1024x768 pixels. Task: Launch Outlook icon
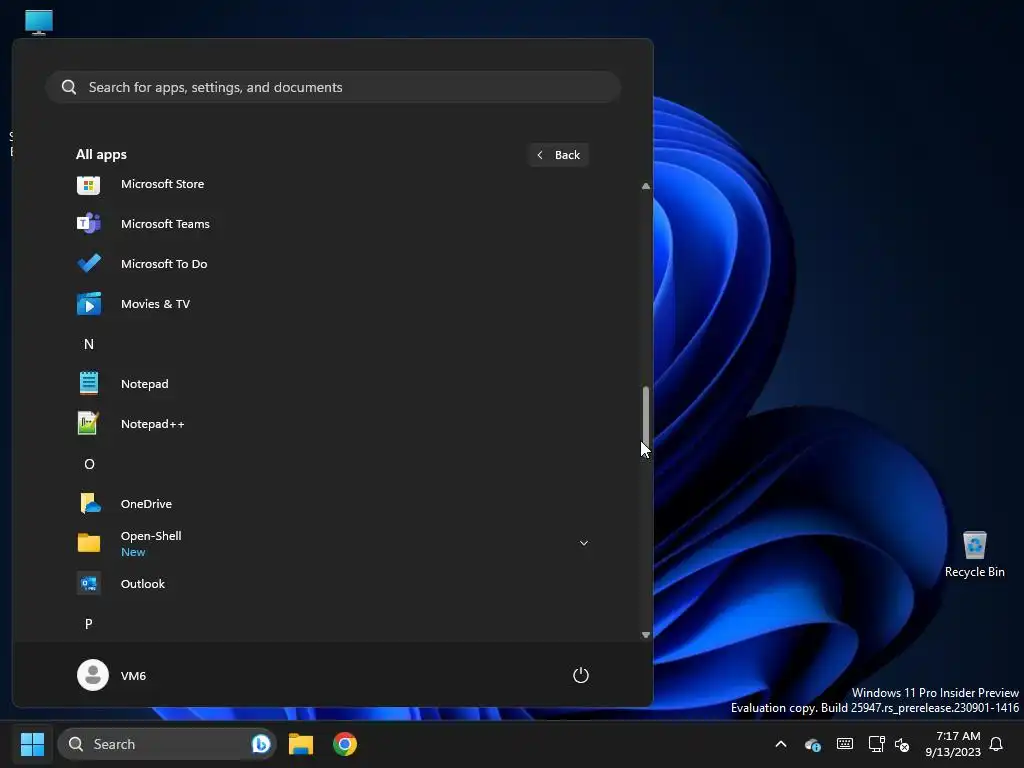(x=89, y=584)
